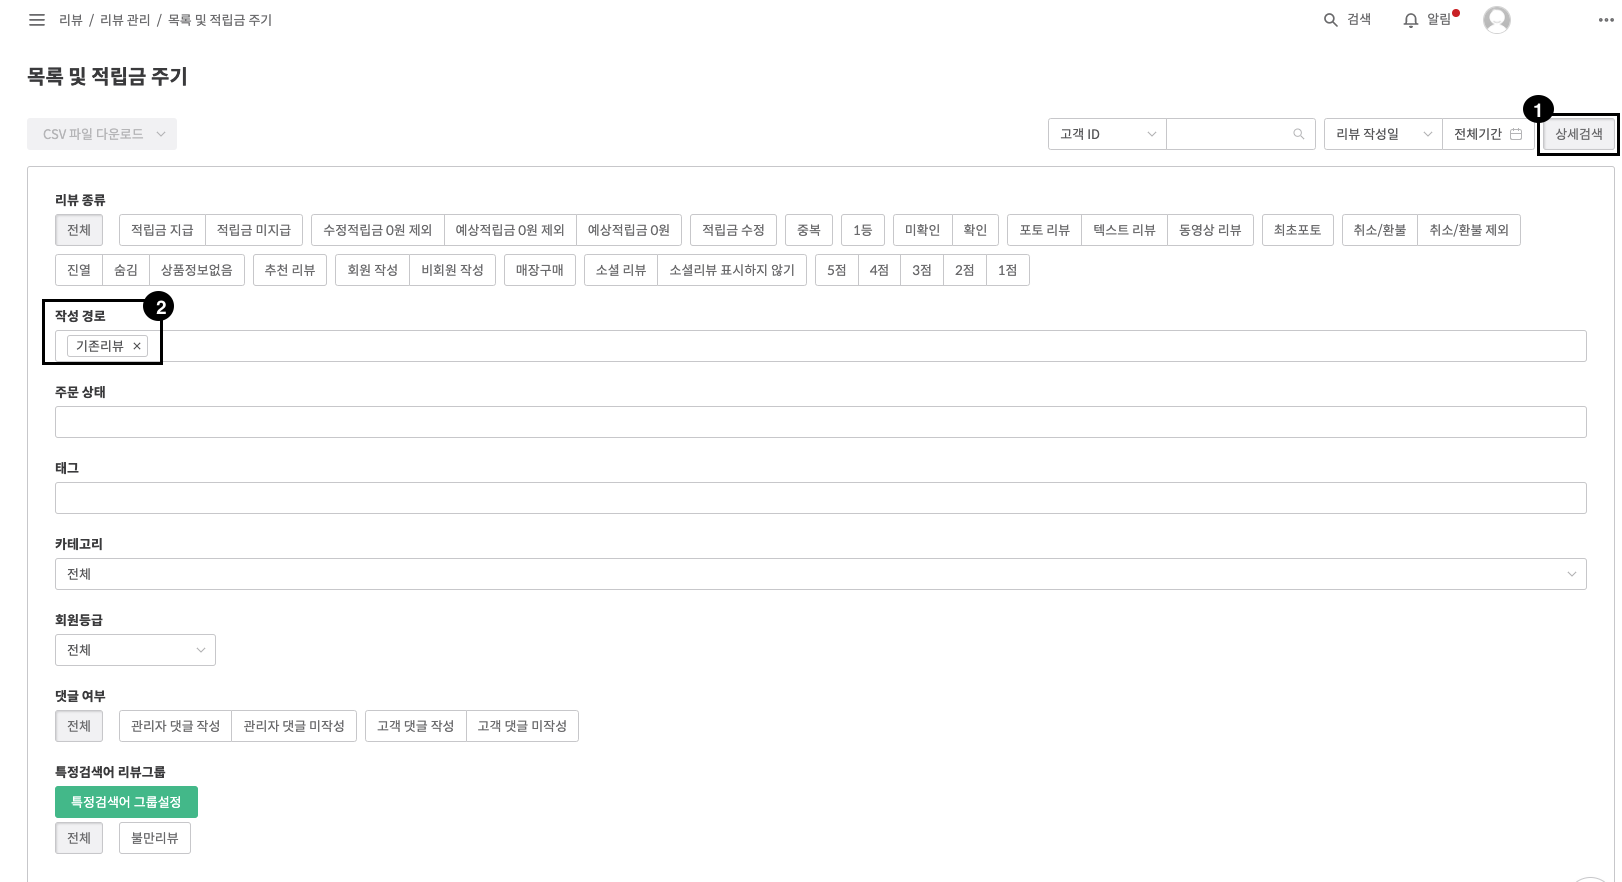Select the 5점 rating filter
This screenshot has height=882, width=1622.
tap(837, 270)
